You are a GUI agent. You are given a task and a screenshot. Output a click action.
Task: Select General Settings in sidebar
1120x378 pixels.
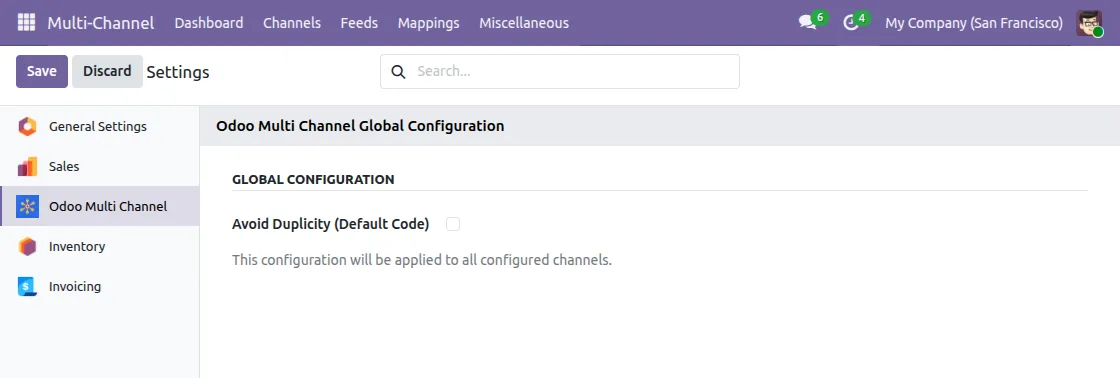pyautogui.click(x=100, y=126)
